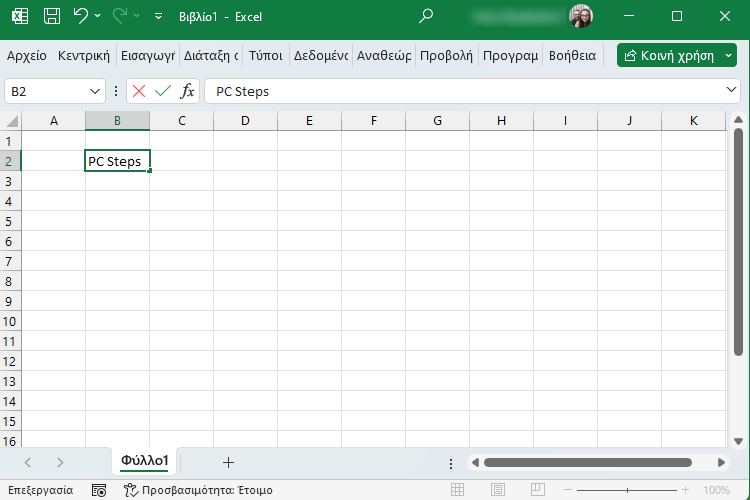Viewport: 750px width, 500px height.
Task: Open Customize Quick Access Toolbar dropdown
Action: 159,17
